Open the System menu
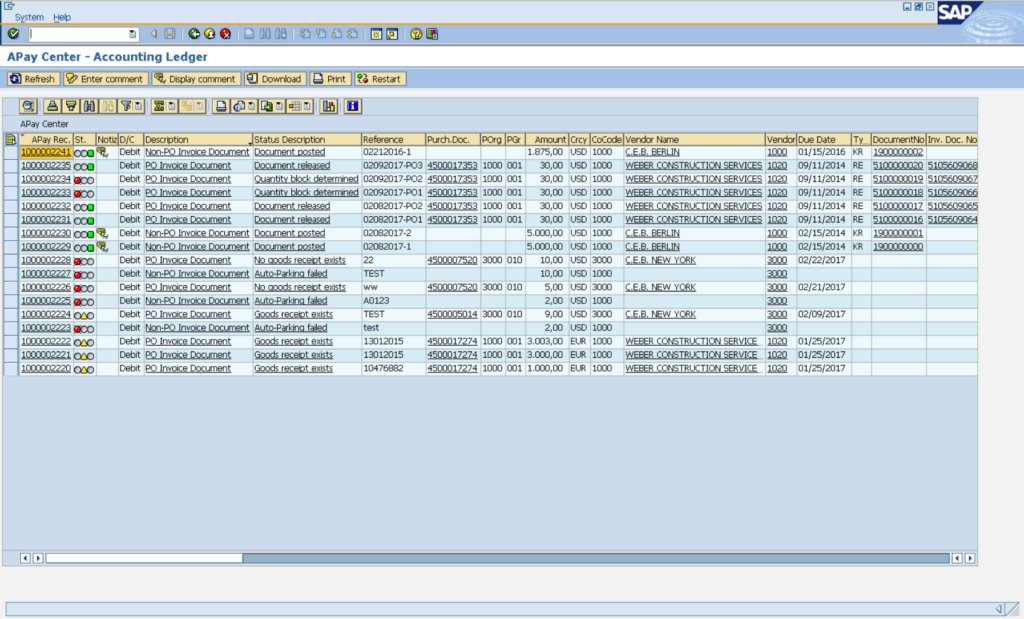Screen dimensions: 1024x619 29,17
